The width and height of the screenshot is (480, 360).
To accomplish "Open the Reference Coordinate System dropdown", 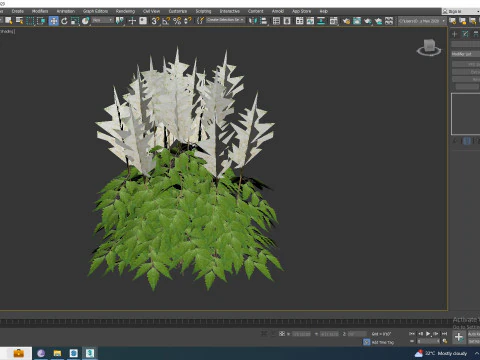I will click(x=103, y=21).
